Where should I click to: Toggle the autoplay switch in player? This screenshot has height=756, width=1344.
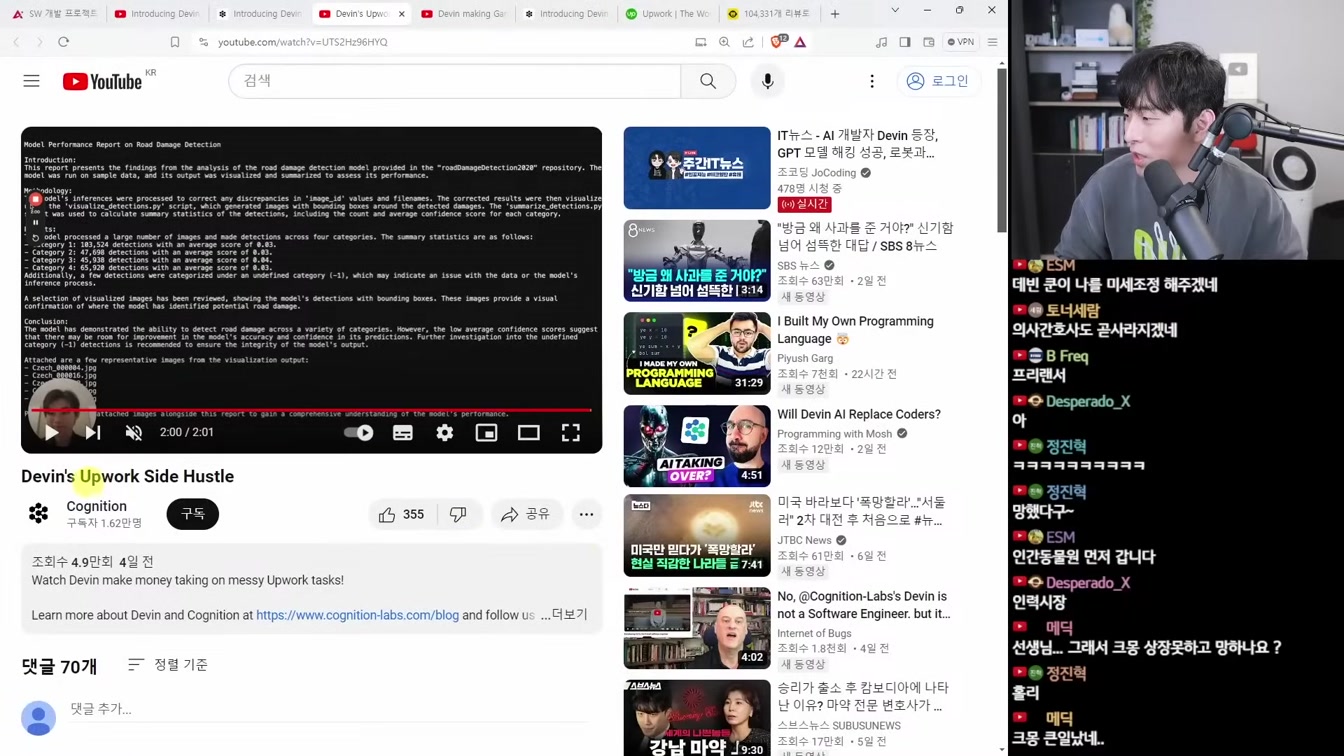(x=358, y=433)
